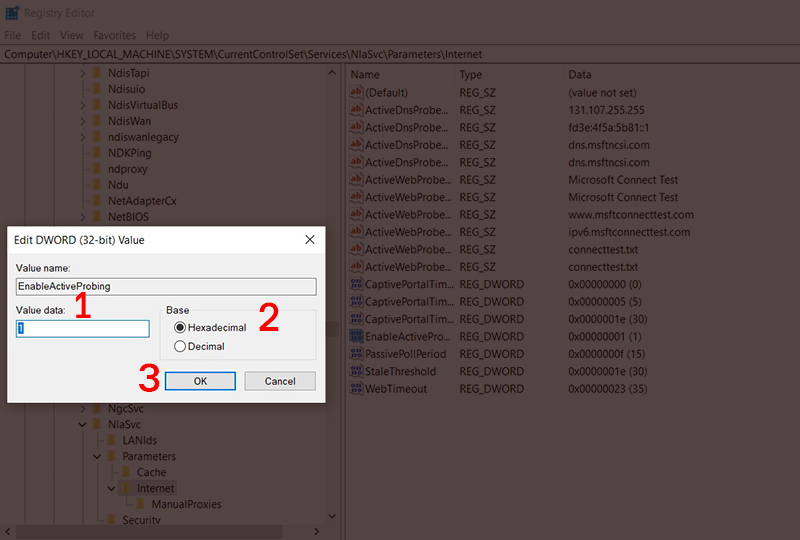Select the Internet key in the tree
Screen dimensions: 800x540
(x=155, y=488)
